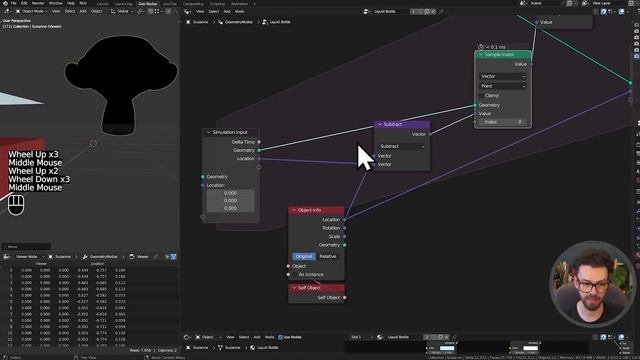The width and height of the screenshot is (640, 360).
Task: Click Suzanne in node editor breadcrumb
Action: click(x=200, y=22)
